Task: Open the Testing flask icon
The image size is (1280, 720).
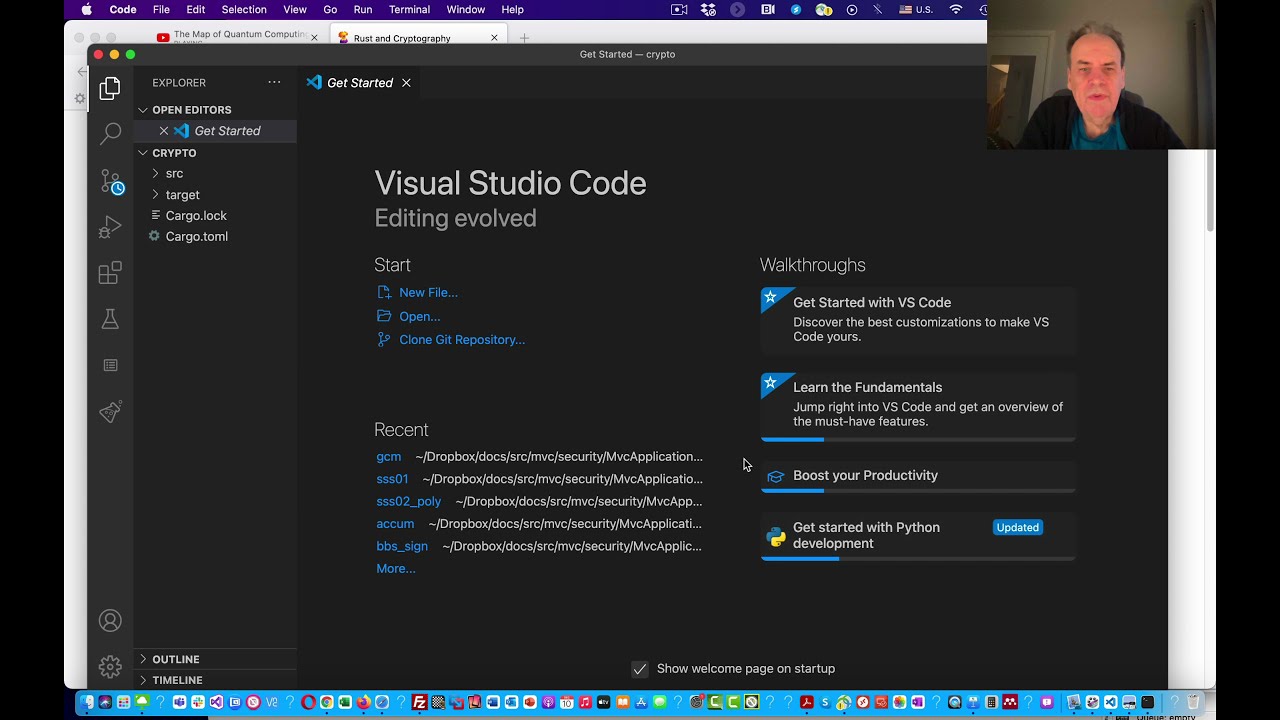Action: [110, 319]
